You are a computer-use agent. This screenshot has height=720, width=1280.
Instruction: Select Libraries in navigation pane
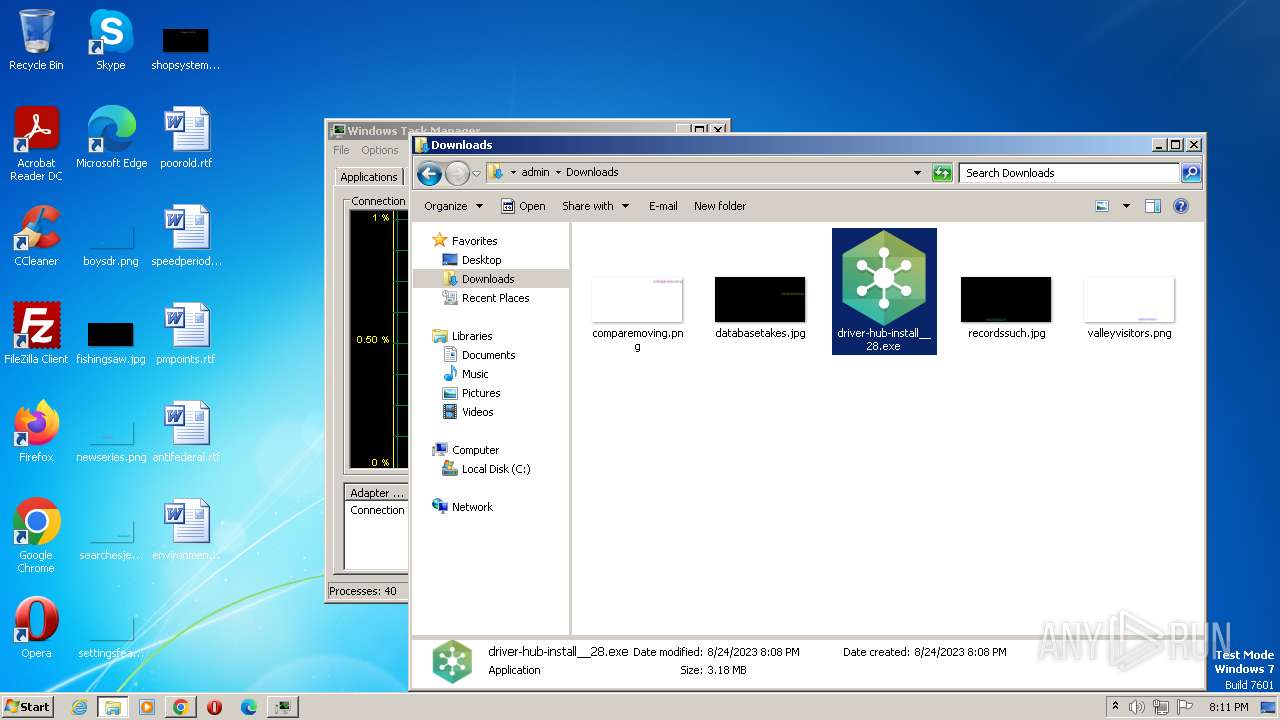471,336
